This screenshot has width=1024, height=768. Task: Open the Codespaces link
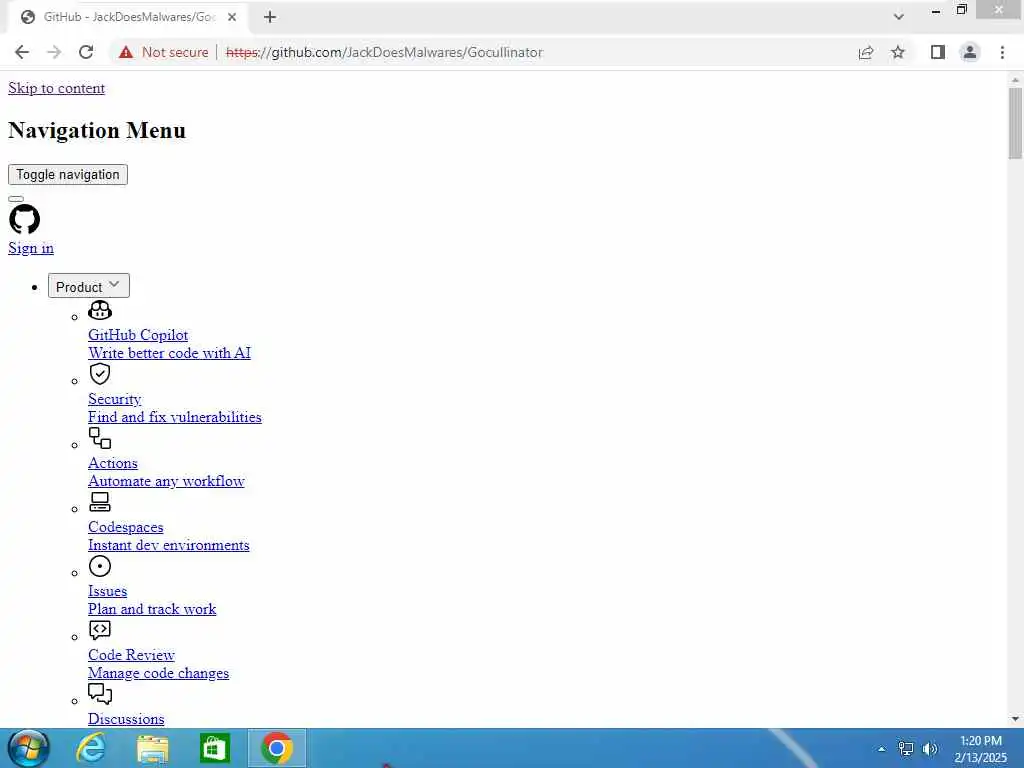pos(125,527)
